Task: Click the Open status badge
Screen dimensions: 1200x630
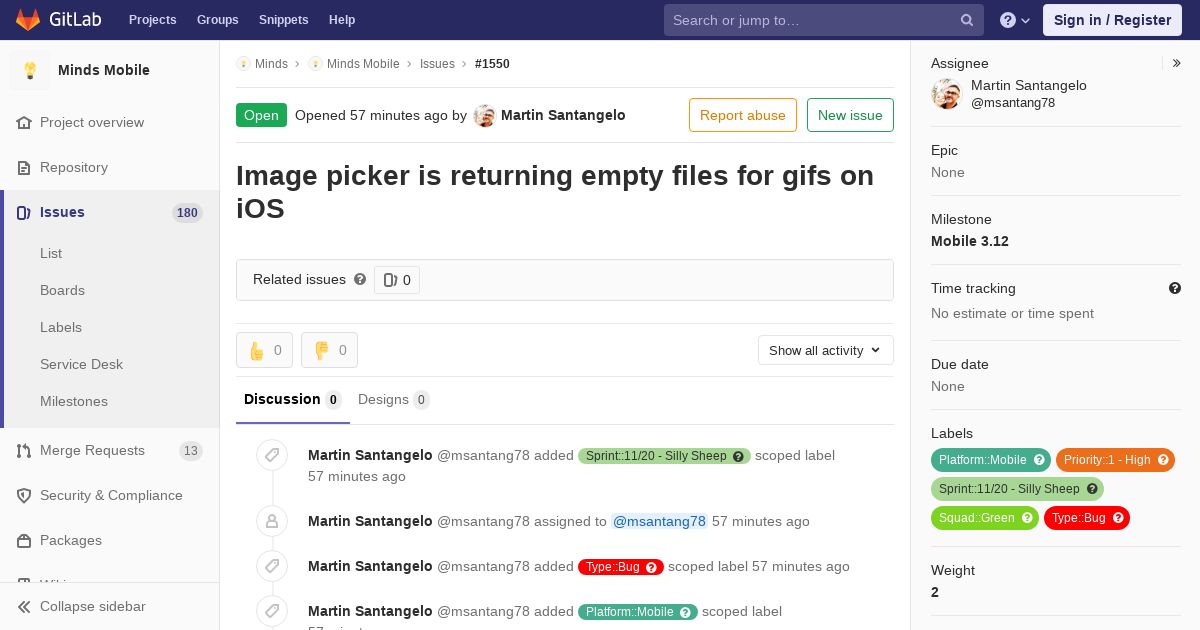Action: tap(261, 115)
